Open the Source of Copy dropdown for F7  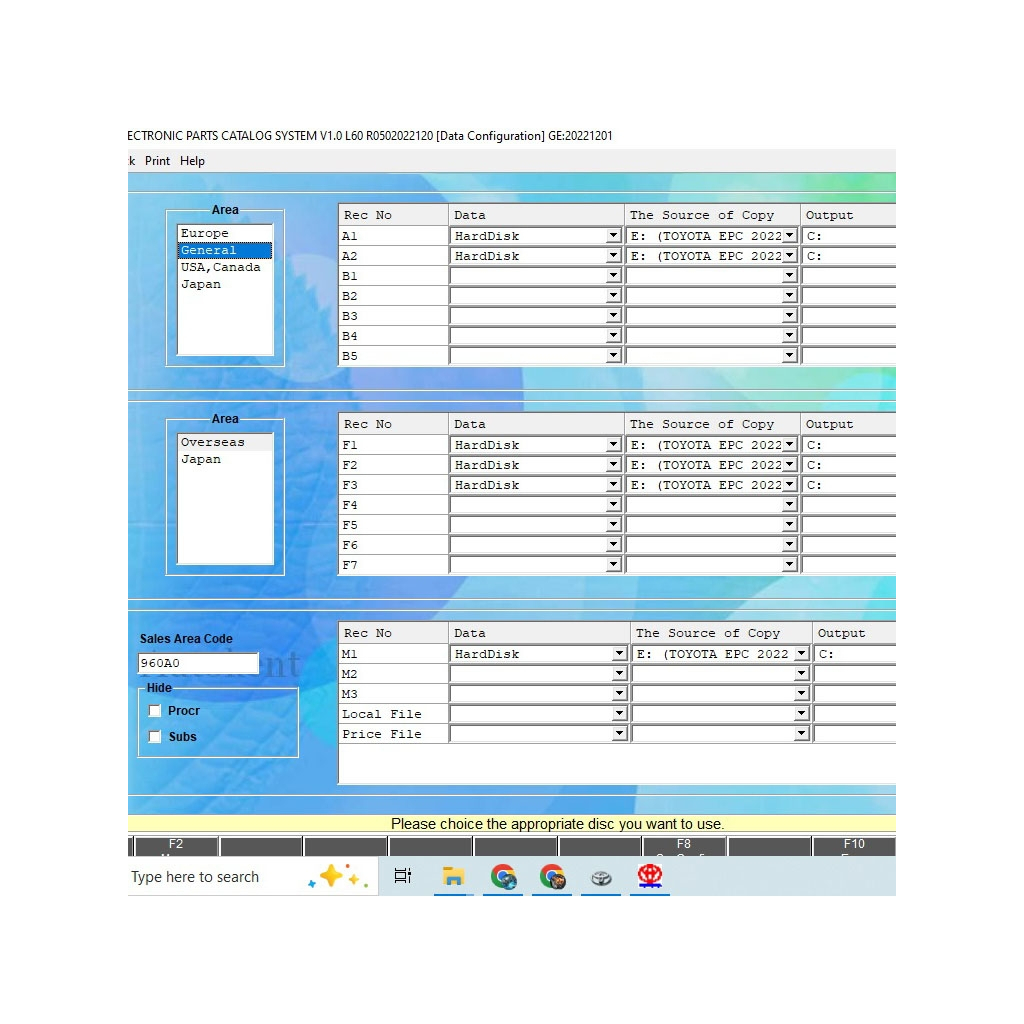pos(790,565)
